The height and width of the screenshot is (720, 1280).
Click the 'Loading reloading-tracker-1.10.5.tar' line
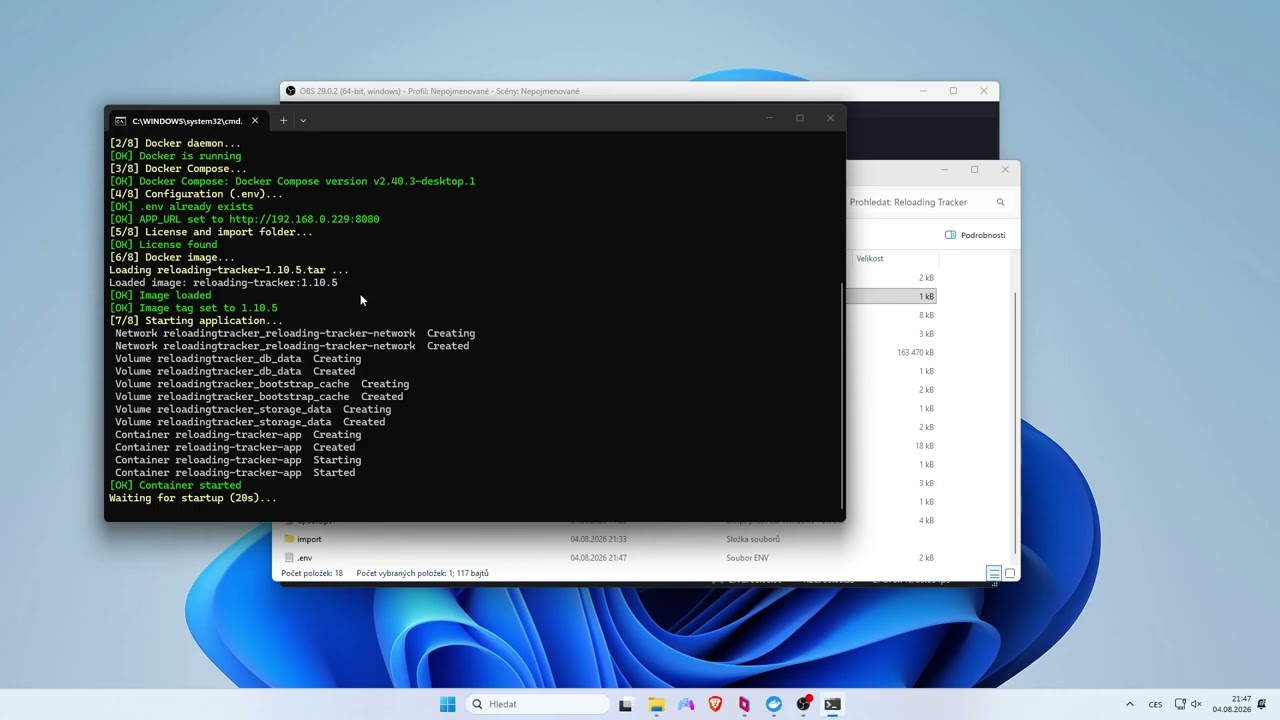coord(229,270)
